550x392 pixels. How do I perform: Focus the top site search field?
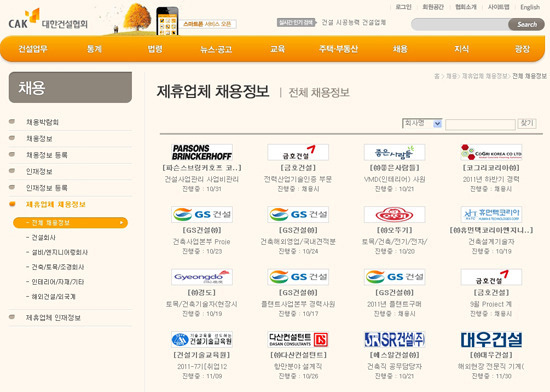[x=460, y=24]
